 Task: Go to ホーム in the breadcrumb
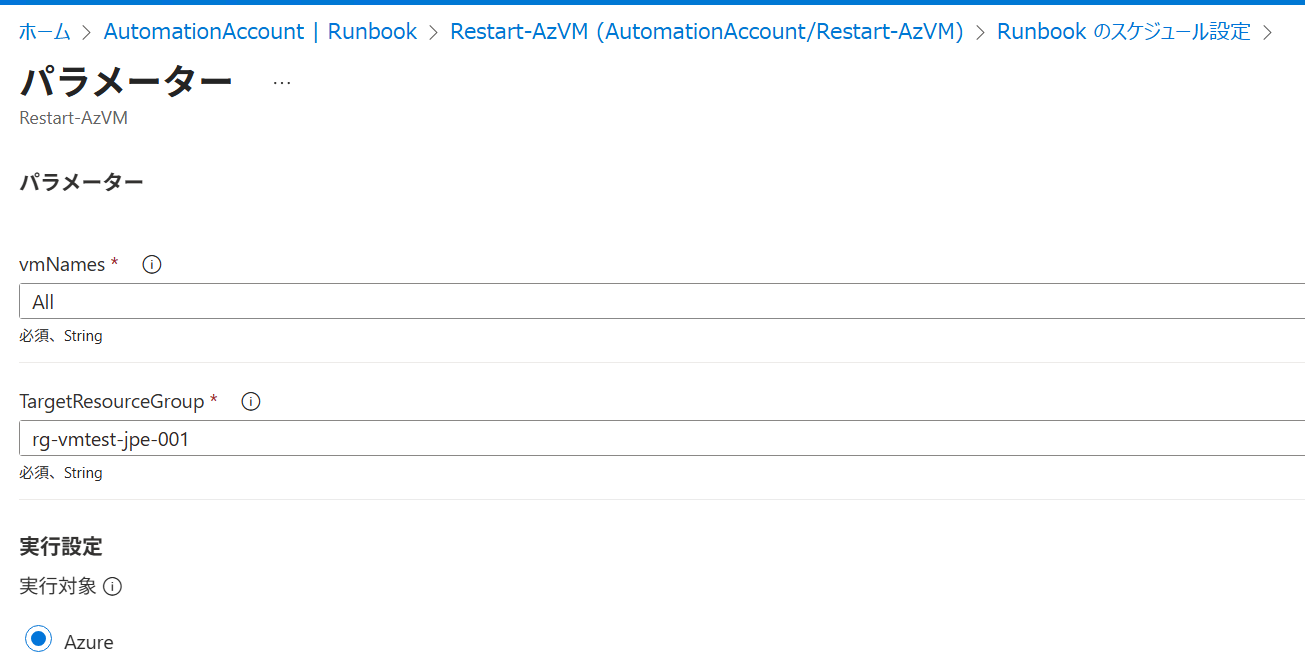(x=45, y=32)
